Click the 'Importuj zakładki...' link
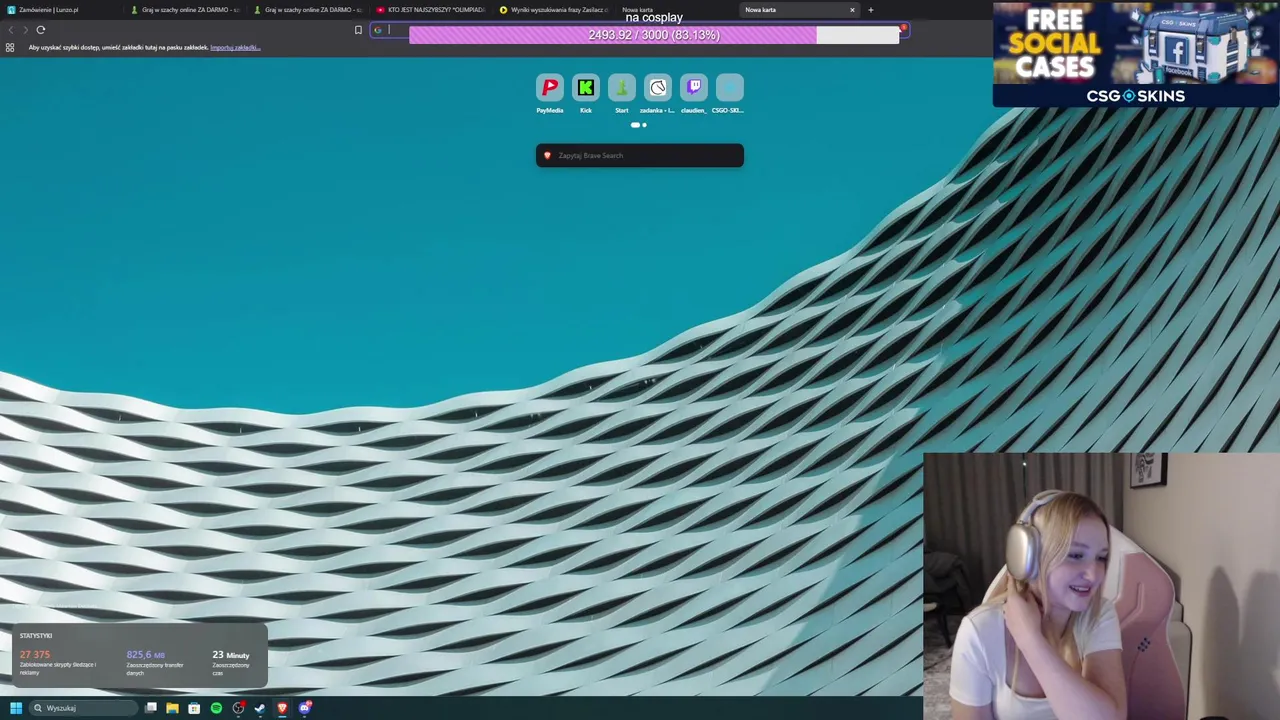1280x720 pixels. tap(235, 47)
